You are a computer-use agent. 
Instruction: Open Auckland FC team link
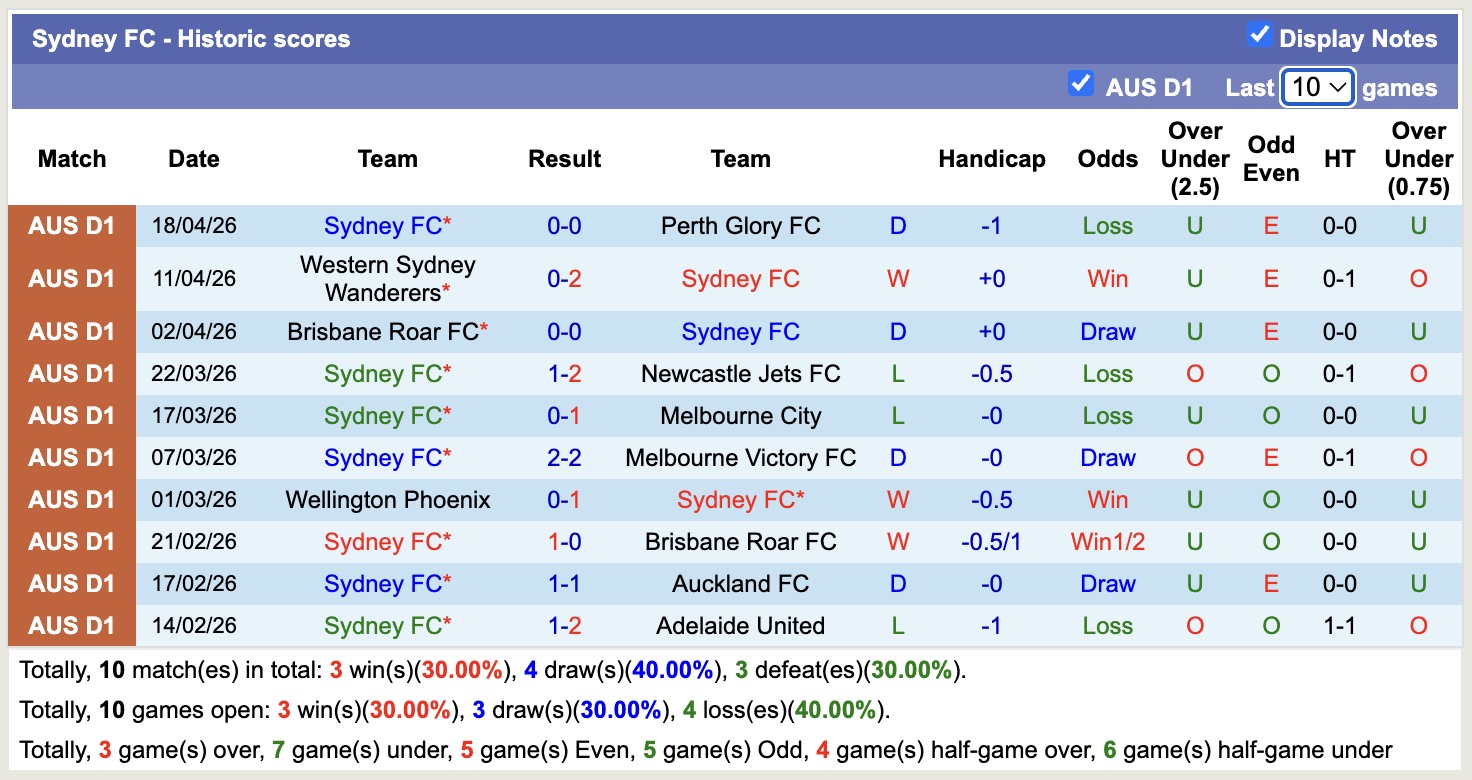tap(741, 584)
